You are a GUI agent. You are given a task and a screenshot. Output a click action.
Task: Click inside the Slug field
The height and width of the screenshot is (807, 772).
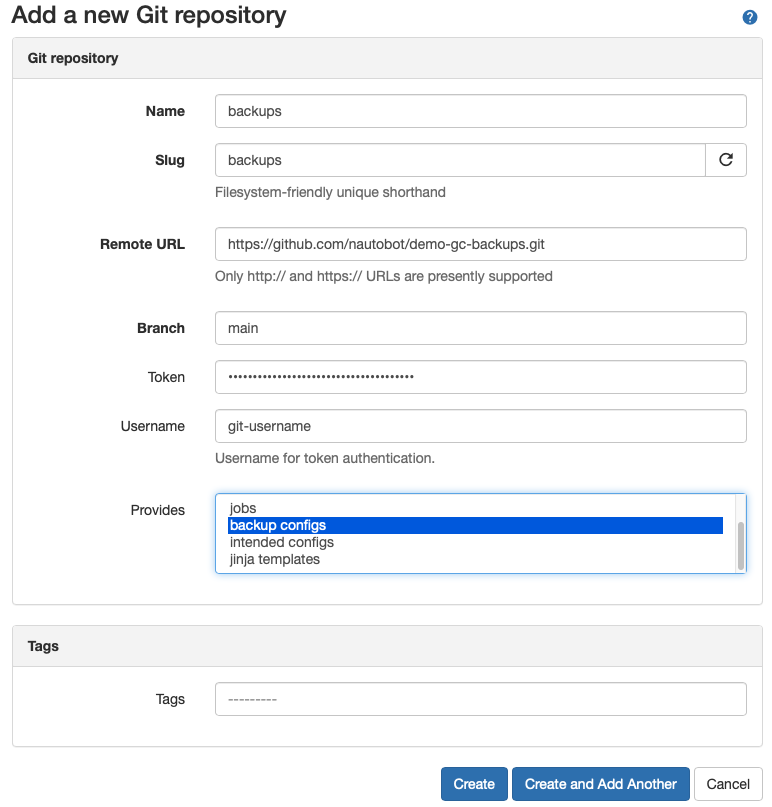[x=460, y=159]
